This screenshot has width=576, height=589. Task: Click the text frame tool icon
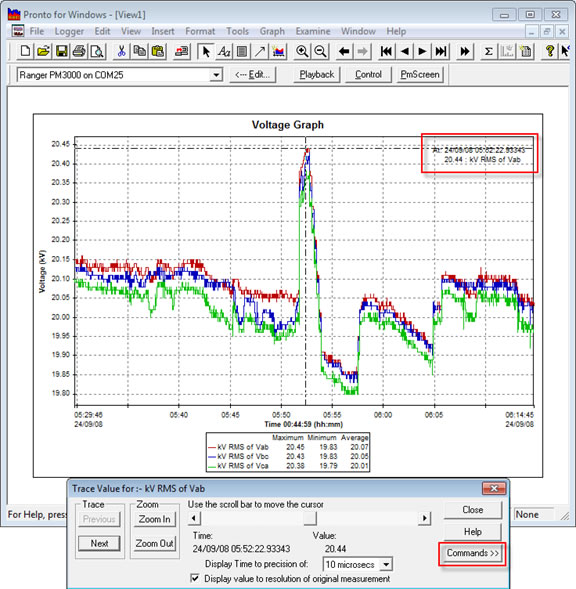[x=242, y=51]
